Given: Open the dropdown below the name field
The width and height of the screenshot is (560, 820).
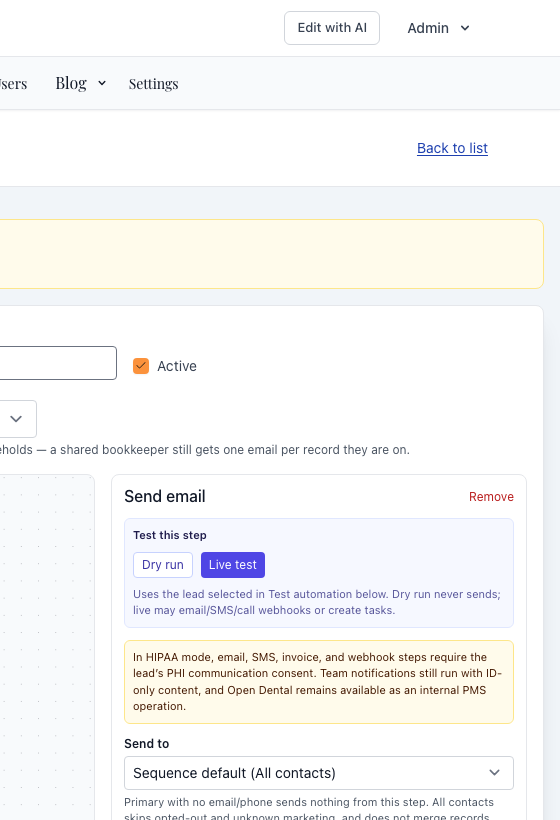Looking at the screenshot, I should coord(18,419).
